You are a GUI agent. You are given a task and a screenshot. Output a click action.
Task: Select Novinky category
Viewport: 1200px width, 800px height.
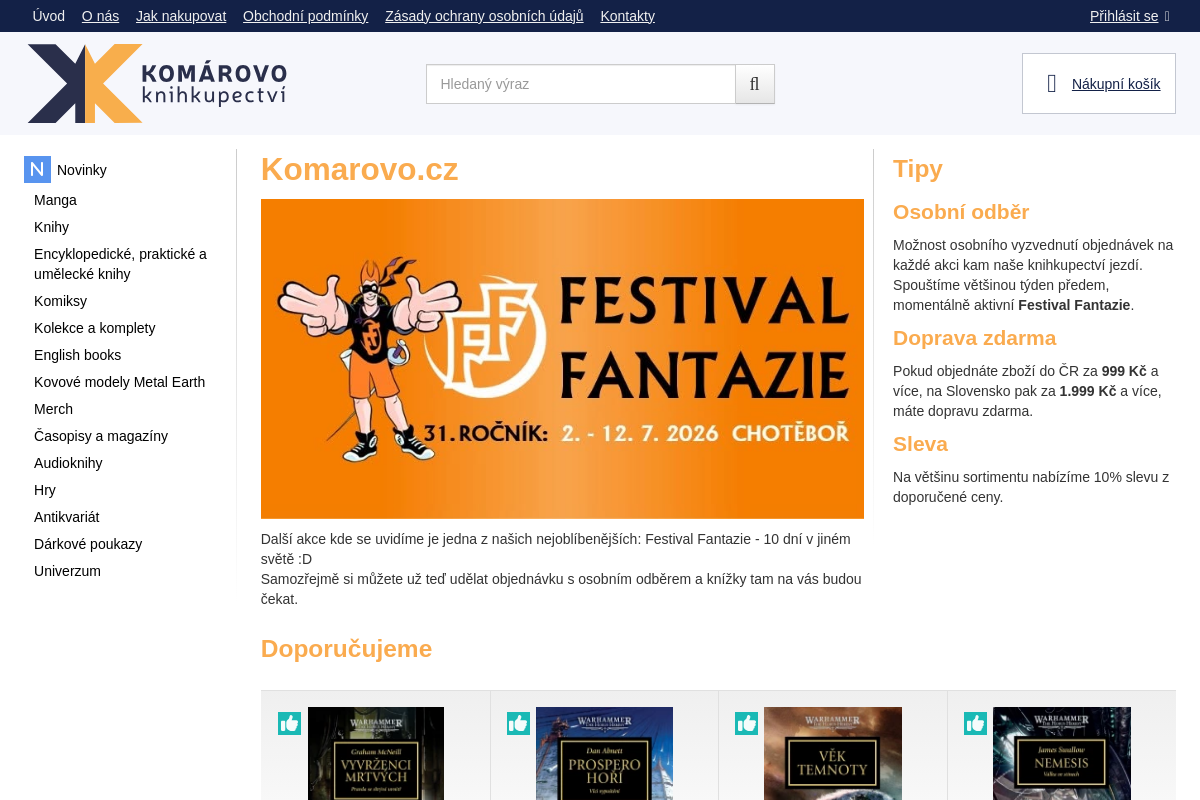(82, 170)
